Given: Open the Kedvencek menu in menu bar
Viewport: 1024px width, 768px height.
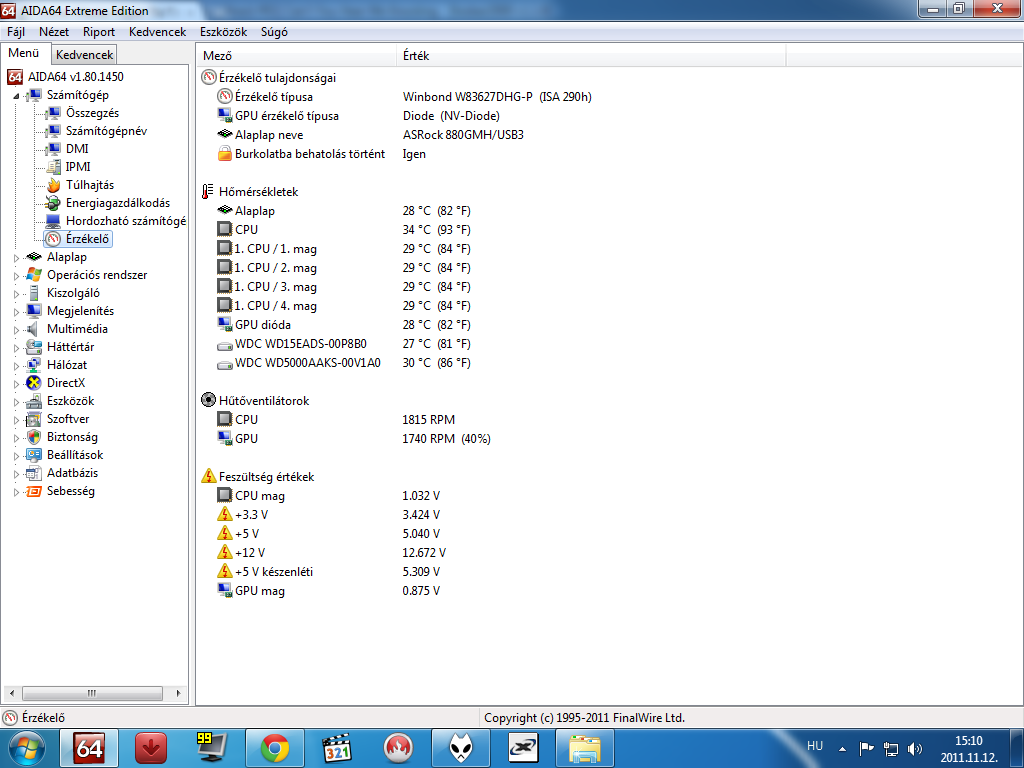Looking at the screenshot, I should (157, 31).
